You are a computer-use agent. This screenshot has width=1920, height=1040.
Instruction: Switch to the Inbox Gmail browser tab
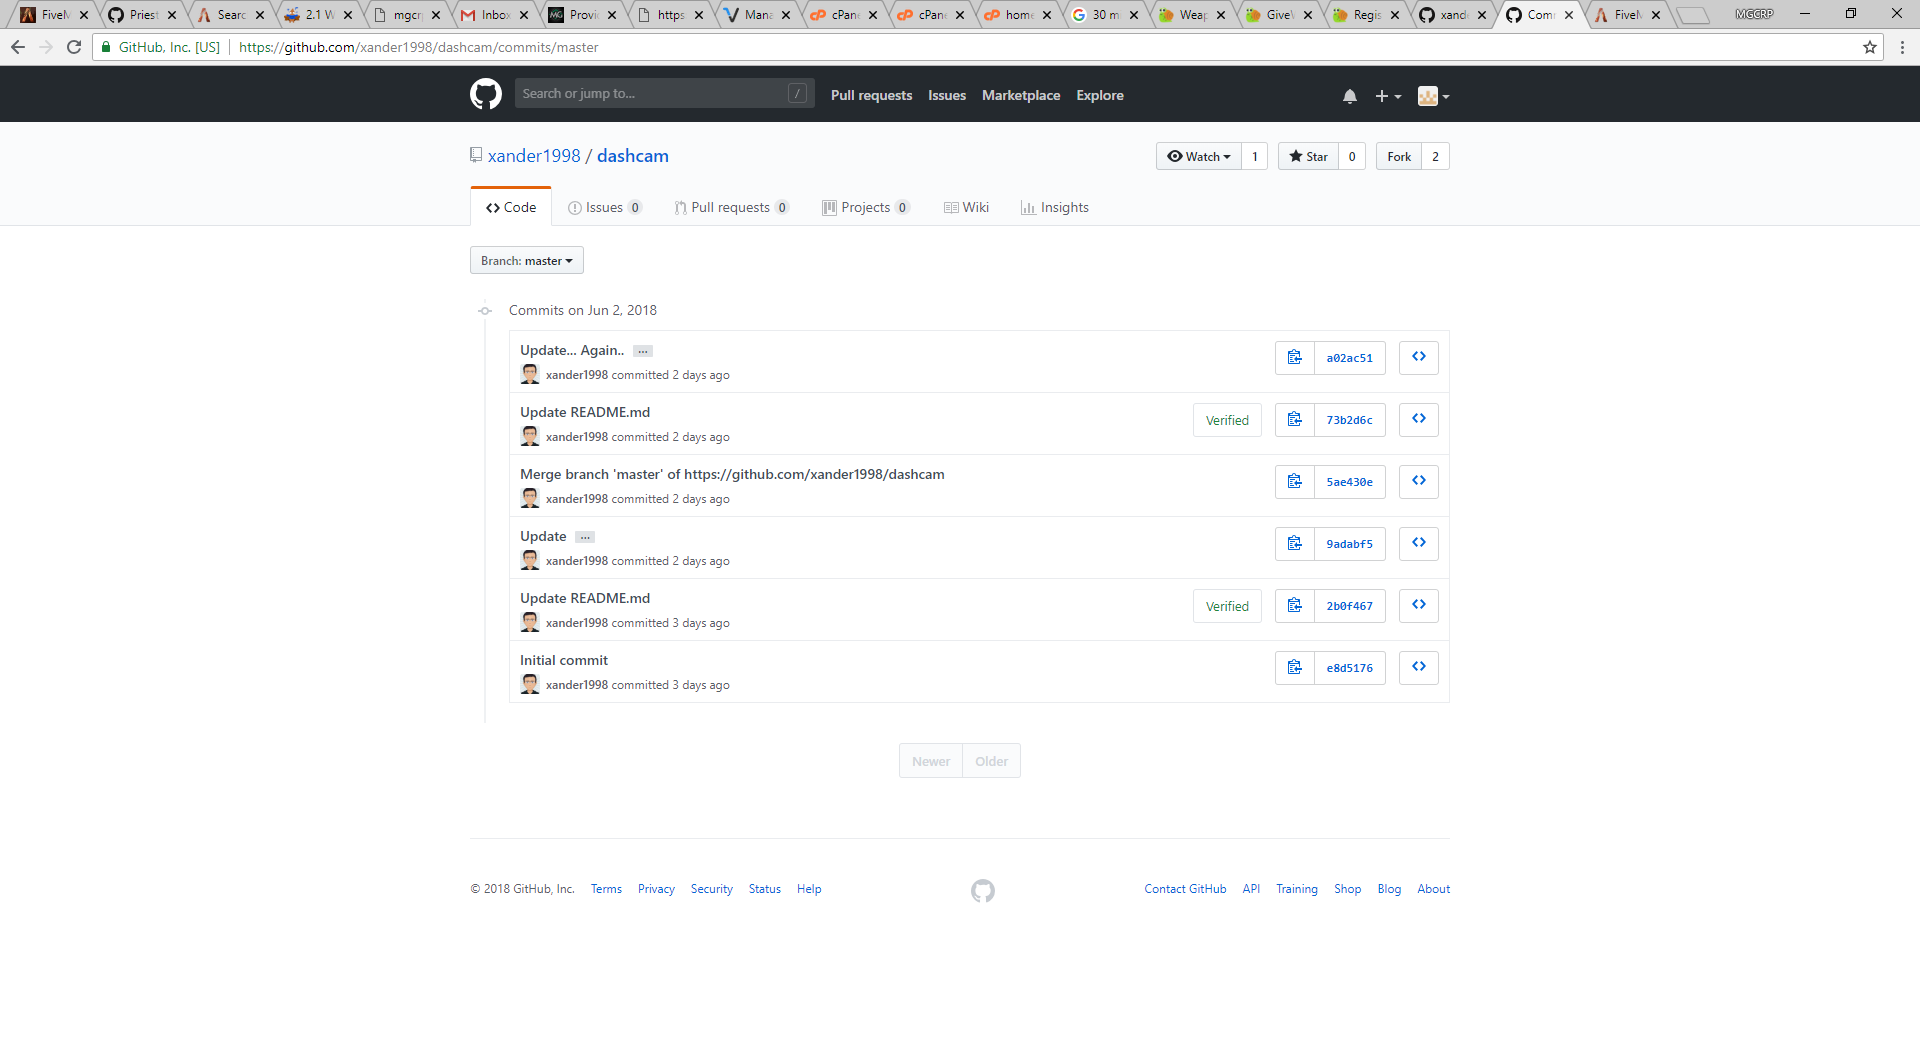[x=494, y=15]
